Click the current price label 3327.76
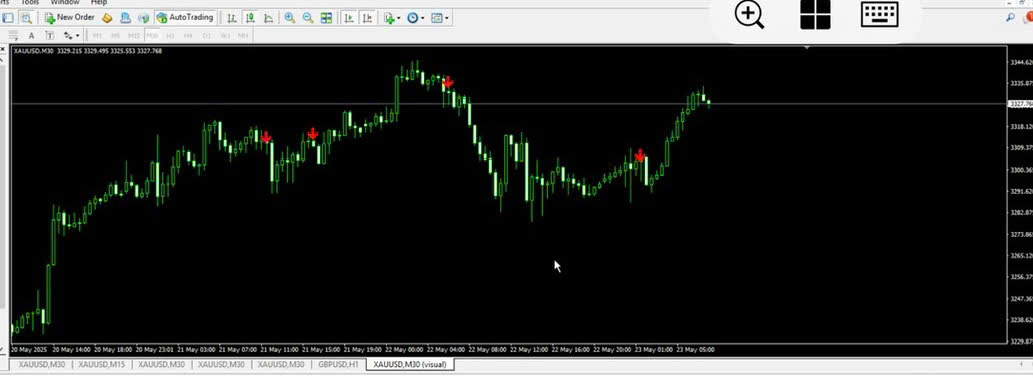1033x378 pixels. (1020, 104)
